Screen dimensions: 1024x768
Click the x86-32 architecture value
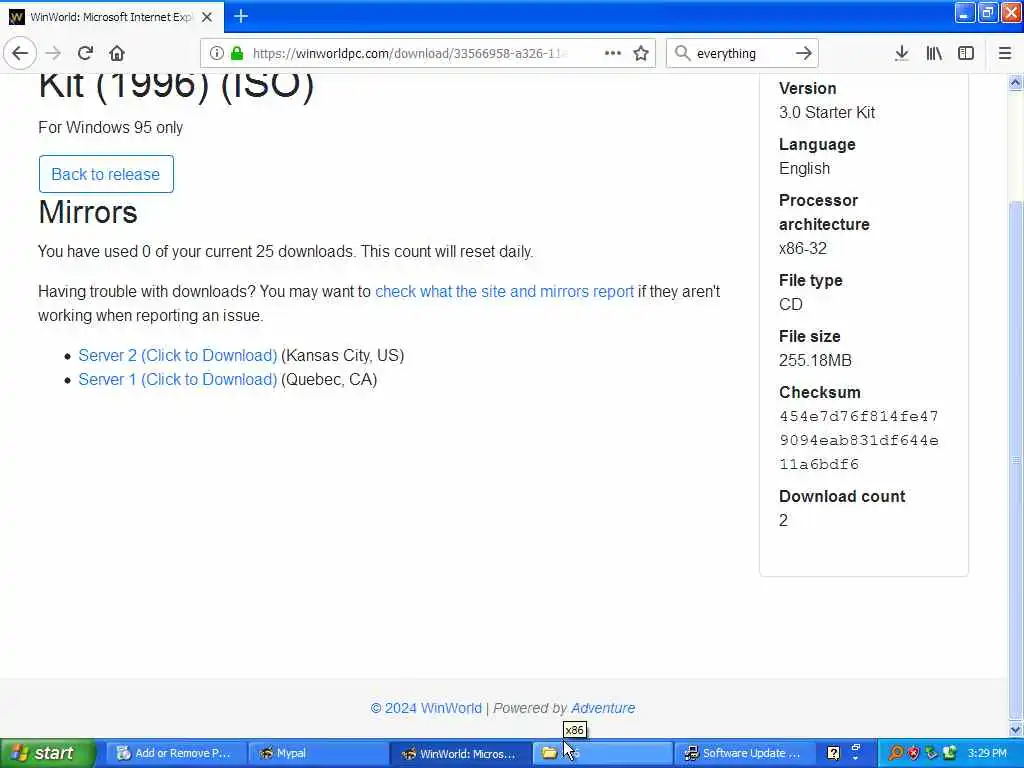(x=803, y=248)
